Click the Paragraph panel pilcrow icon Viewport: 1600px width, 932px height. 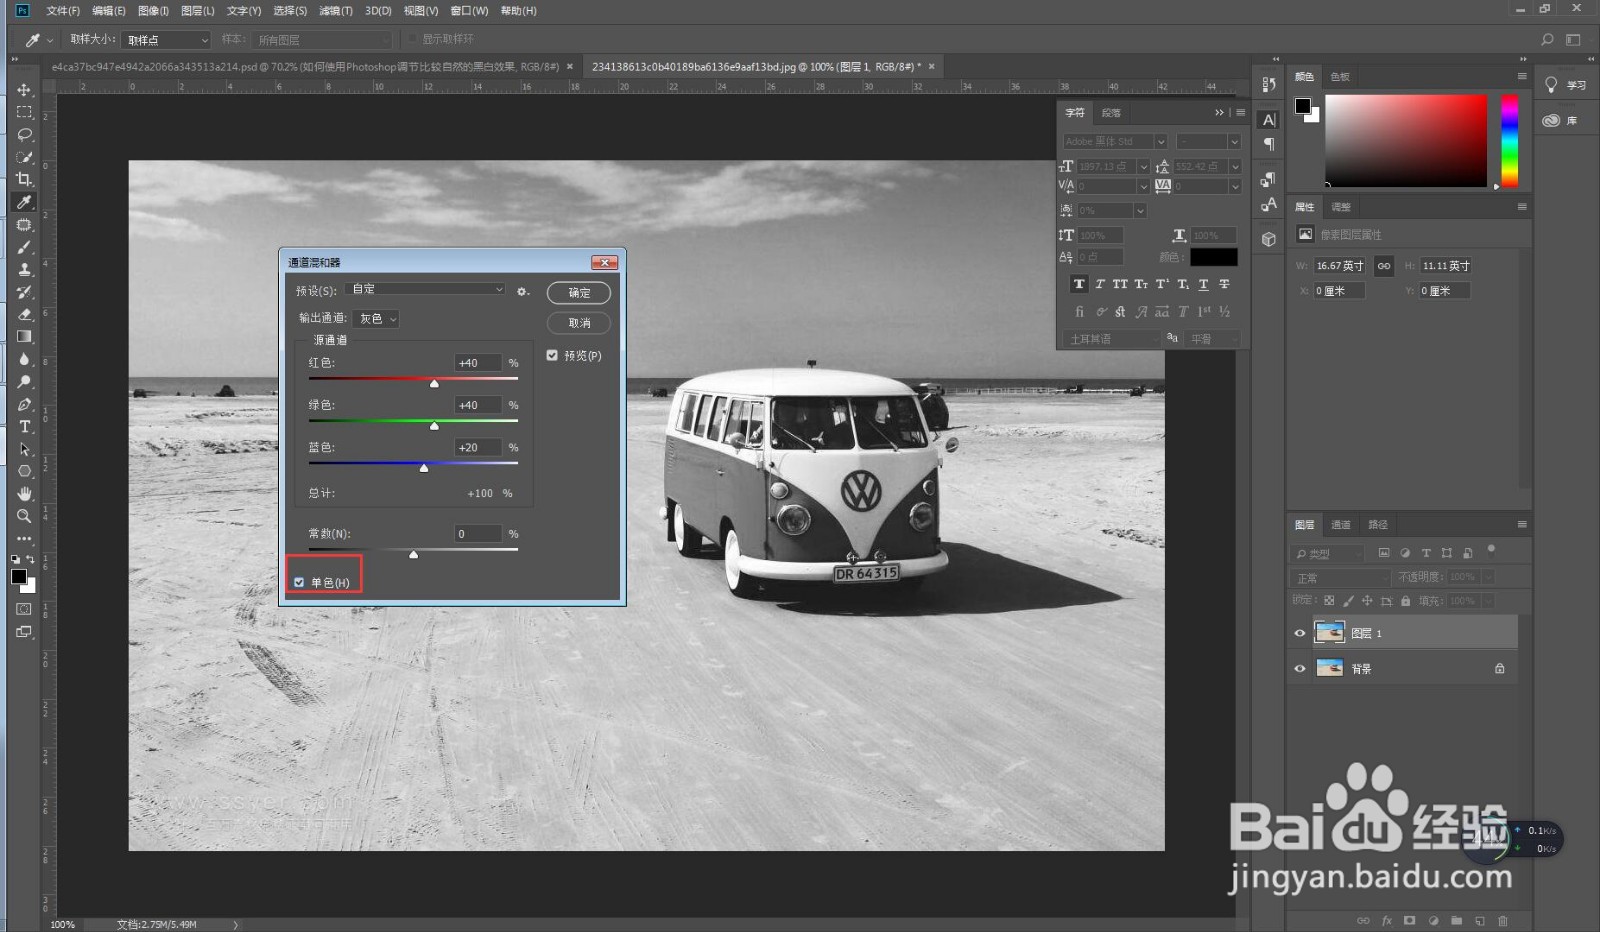(1268, 144)
